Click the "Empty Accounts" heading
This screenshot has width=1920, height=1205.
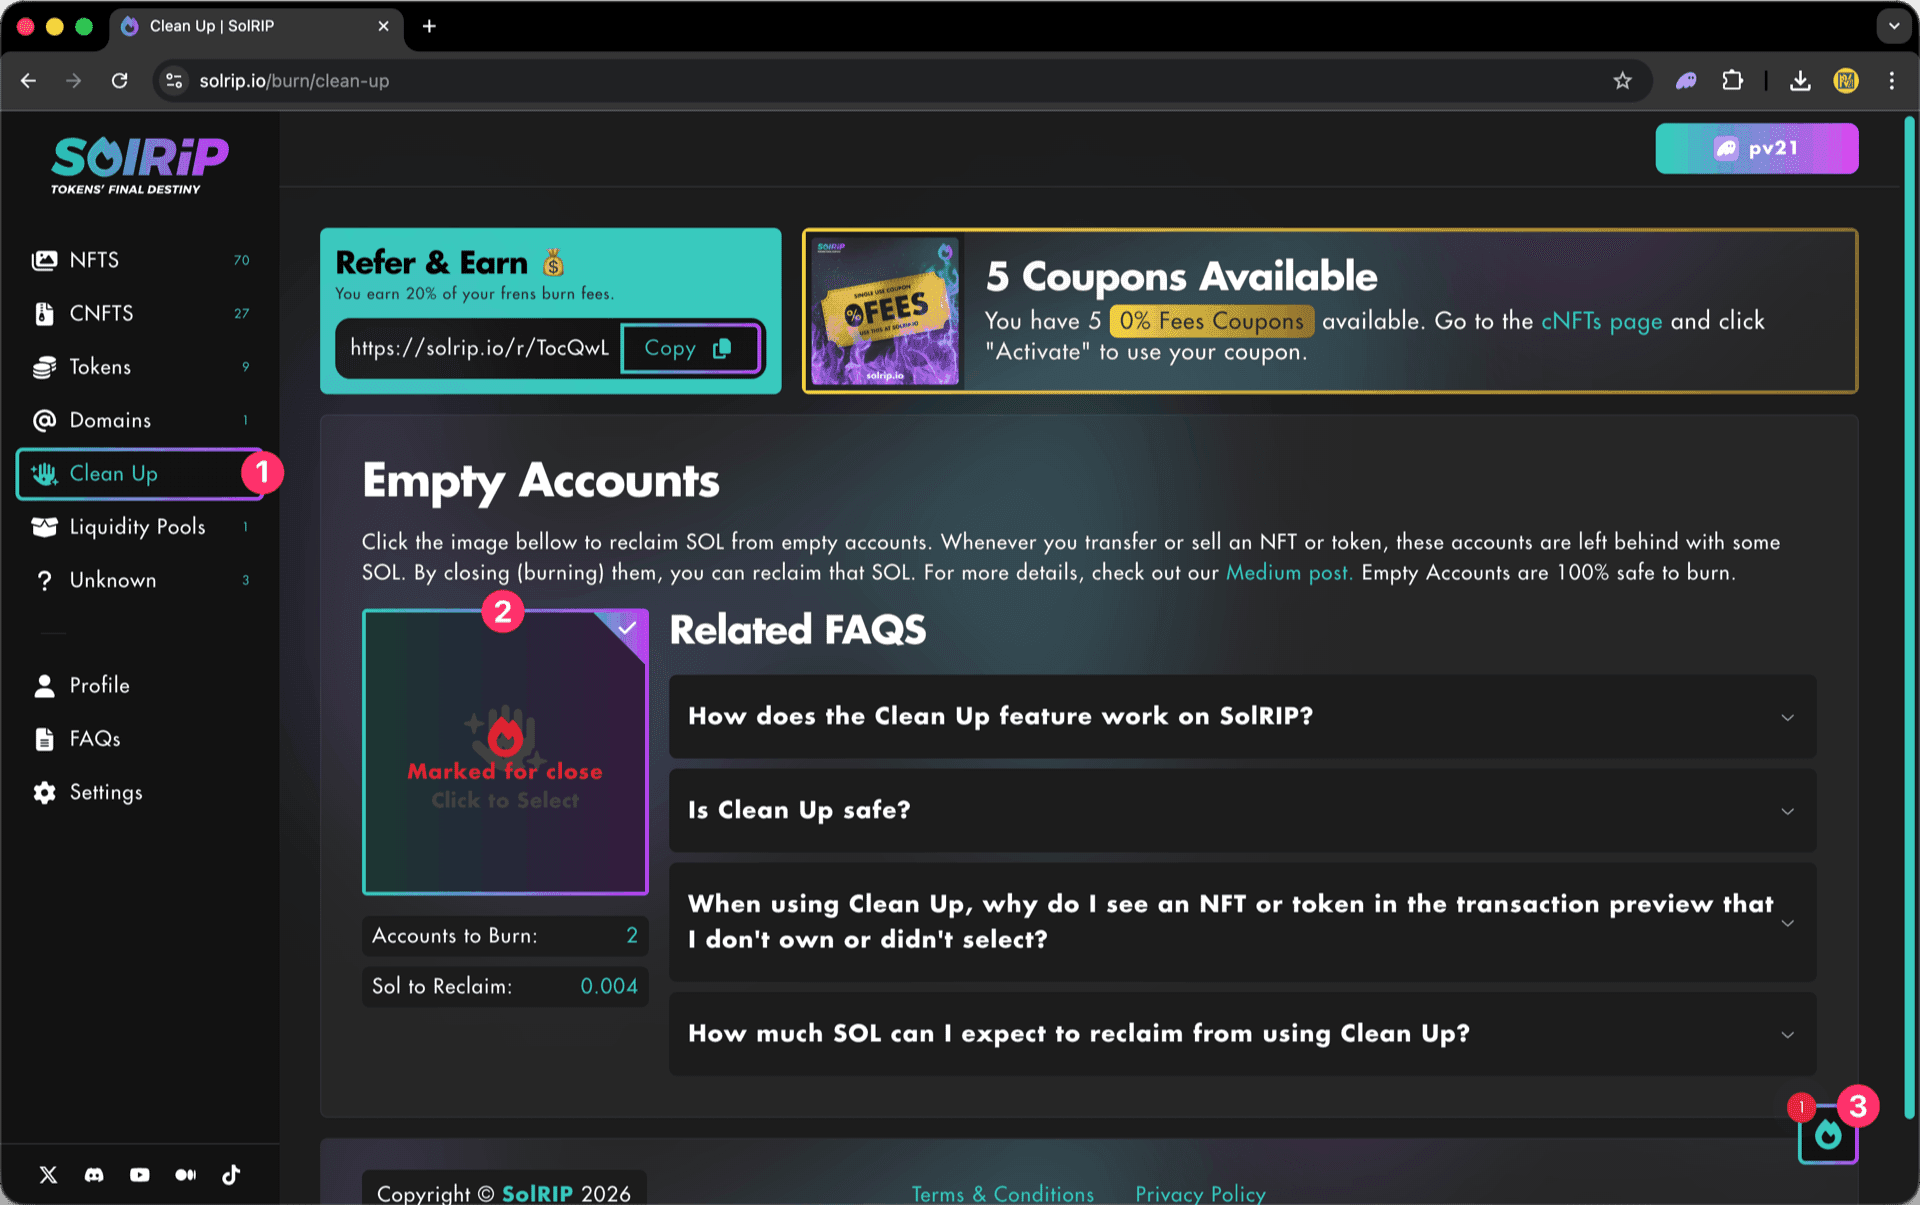coord(541,481)
